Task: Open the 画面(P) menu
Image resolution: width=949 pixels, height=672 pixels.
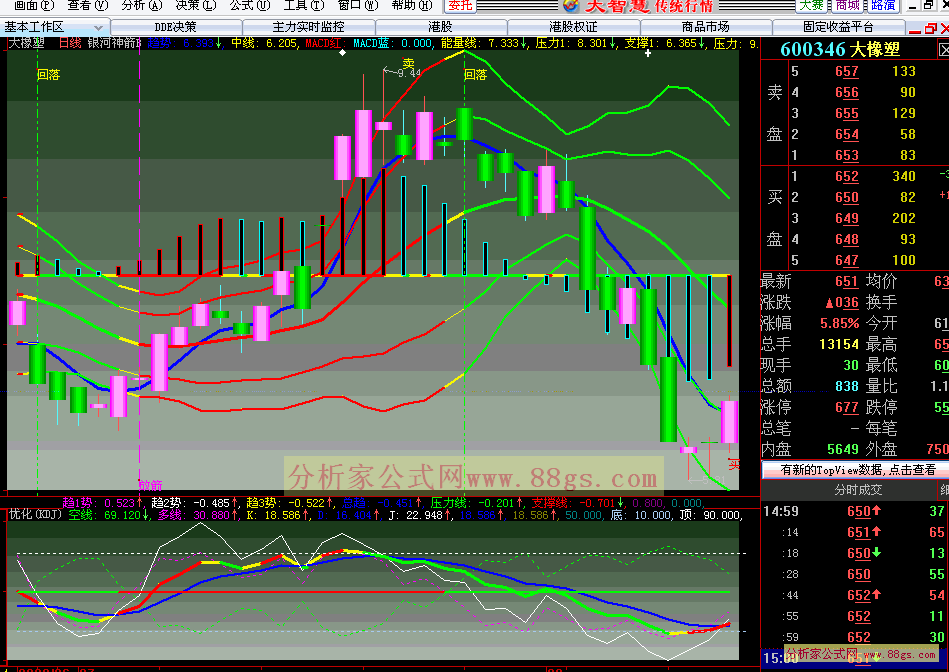Action: (x=33, y=5)
